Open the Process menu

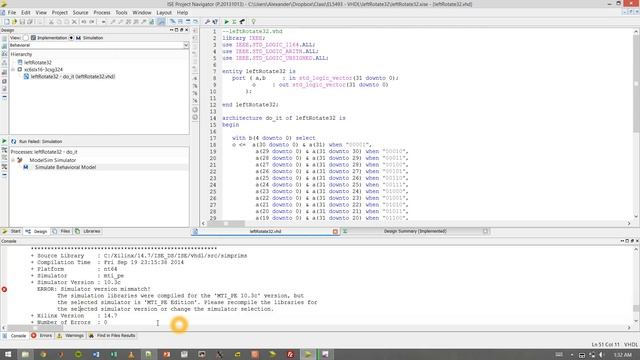(x=102, y=13)
